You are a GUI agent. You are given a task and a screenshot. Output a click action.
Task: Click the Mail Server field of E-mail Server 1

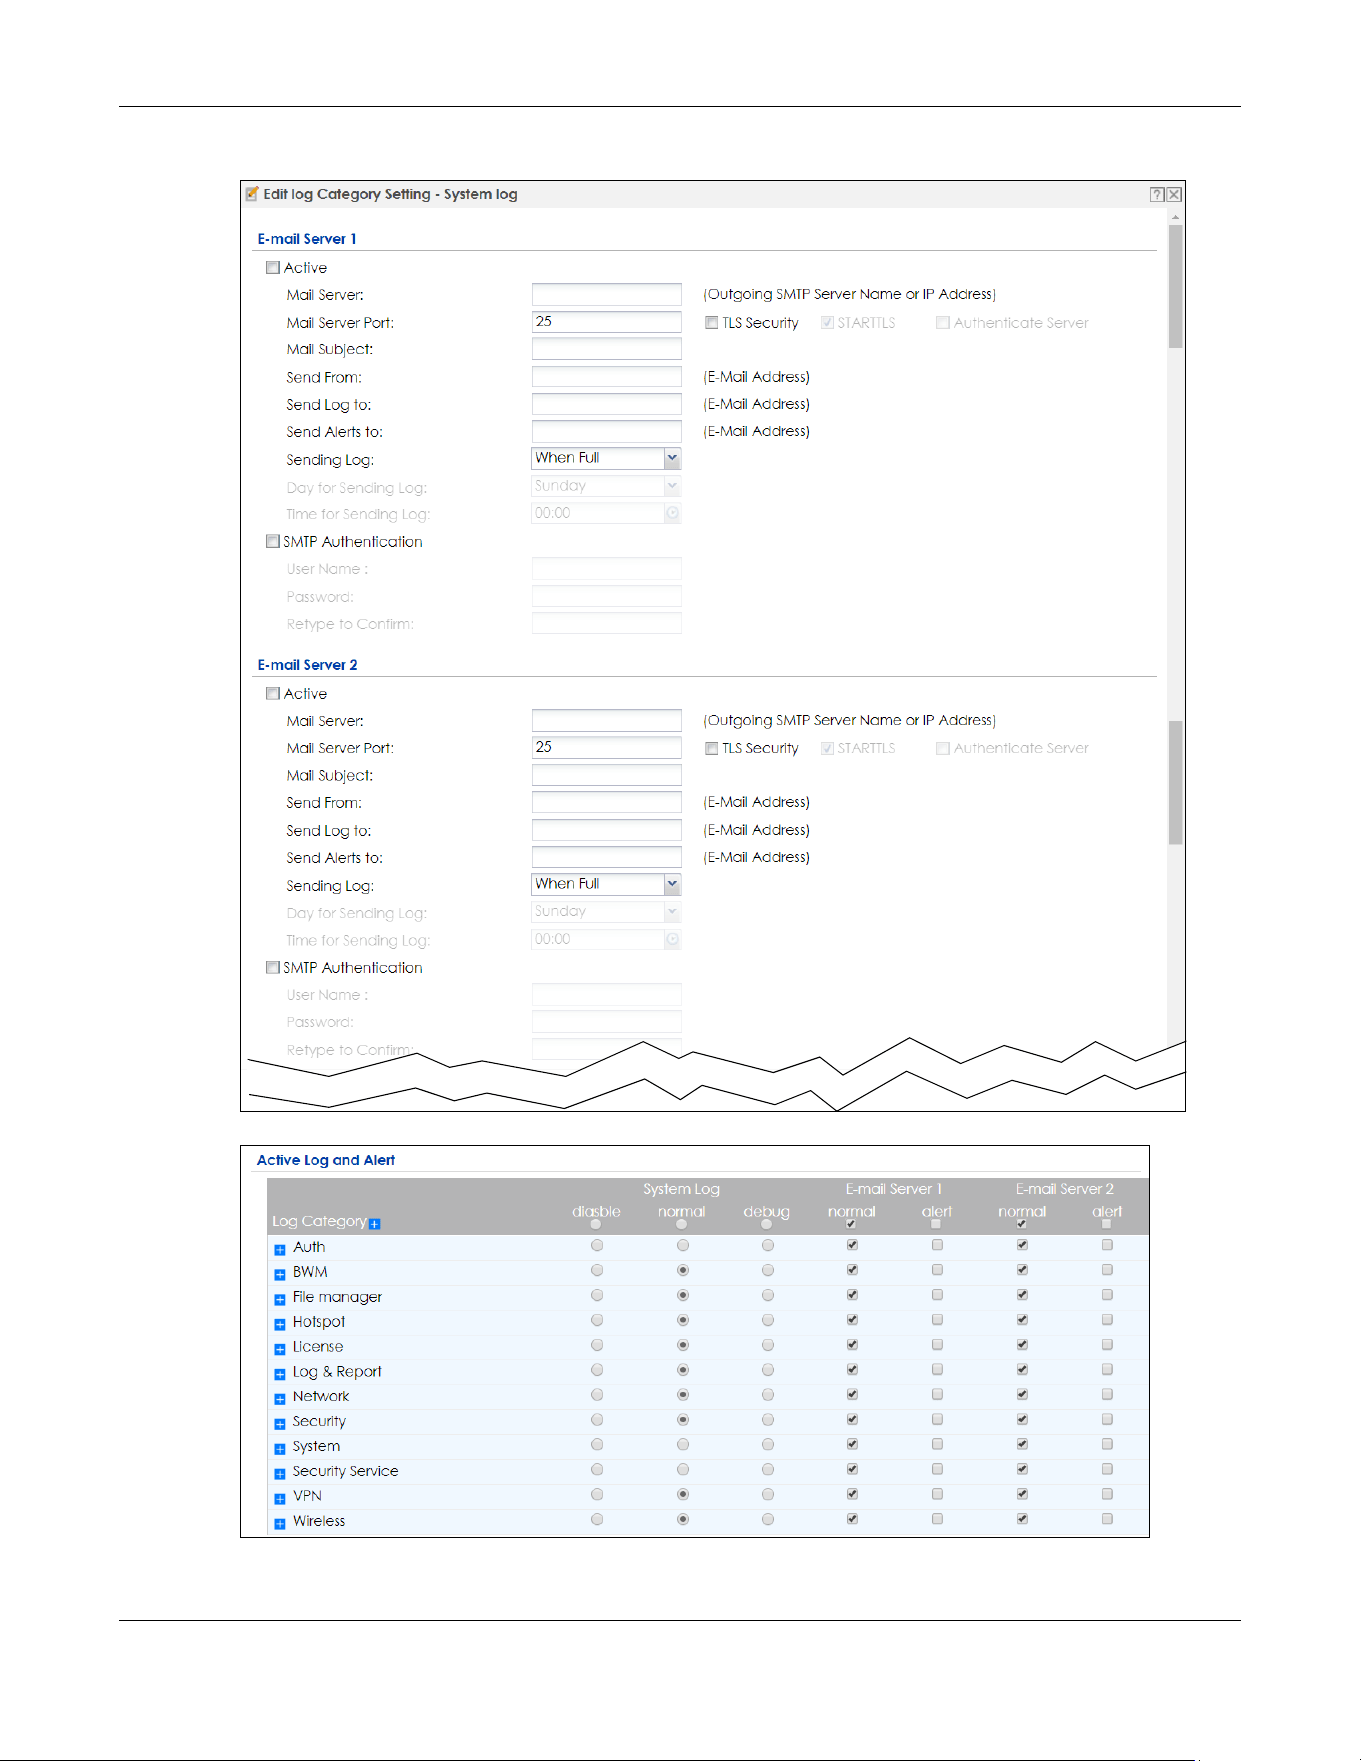click(x=606, y=294)
